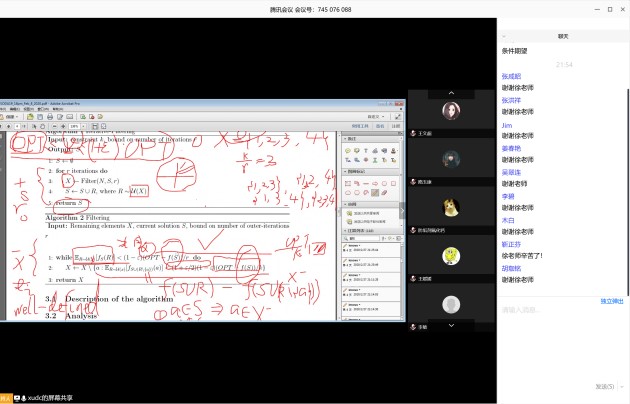
Task: Click the pop-out chat link
Action: click(x=612, y=301)
